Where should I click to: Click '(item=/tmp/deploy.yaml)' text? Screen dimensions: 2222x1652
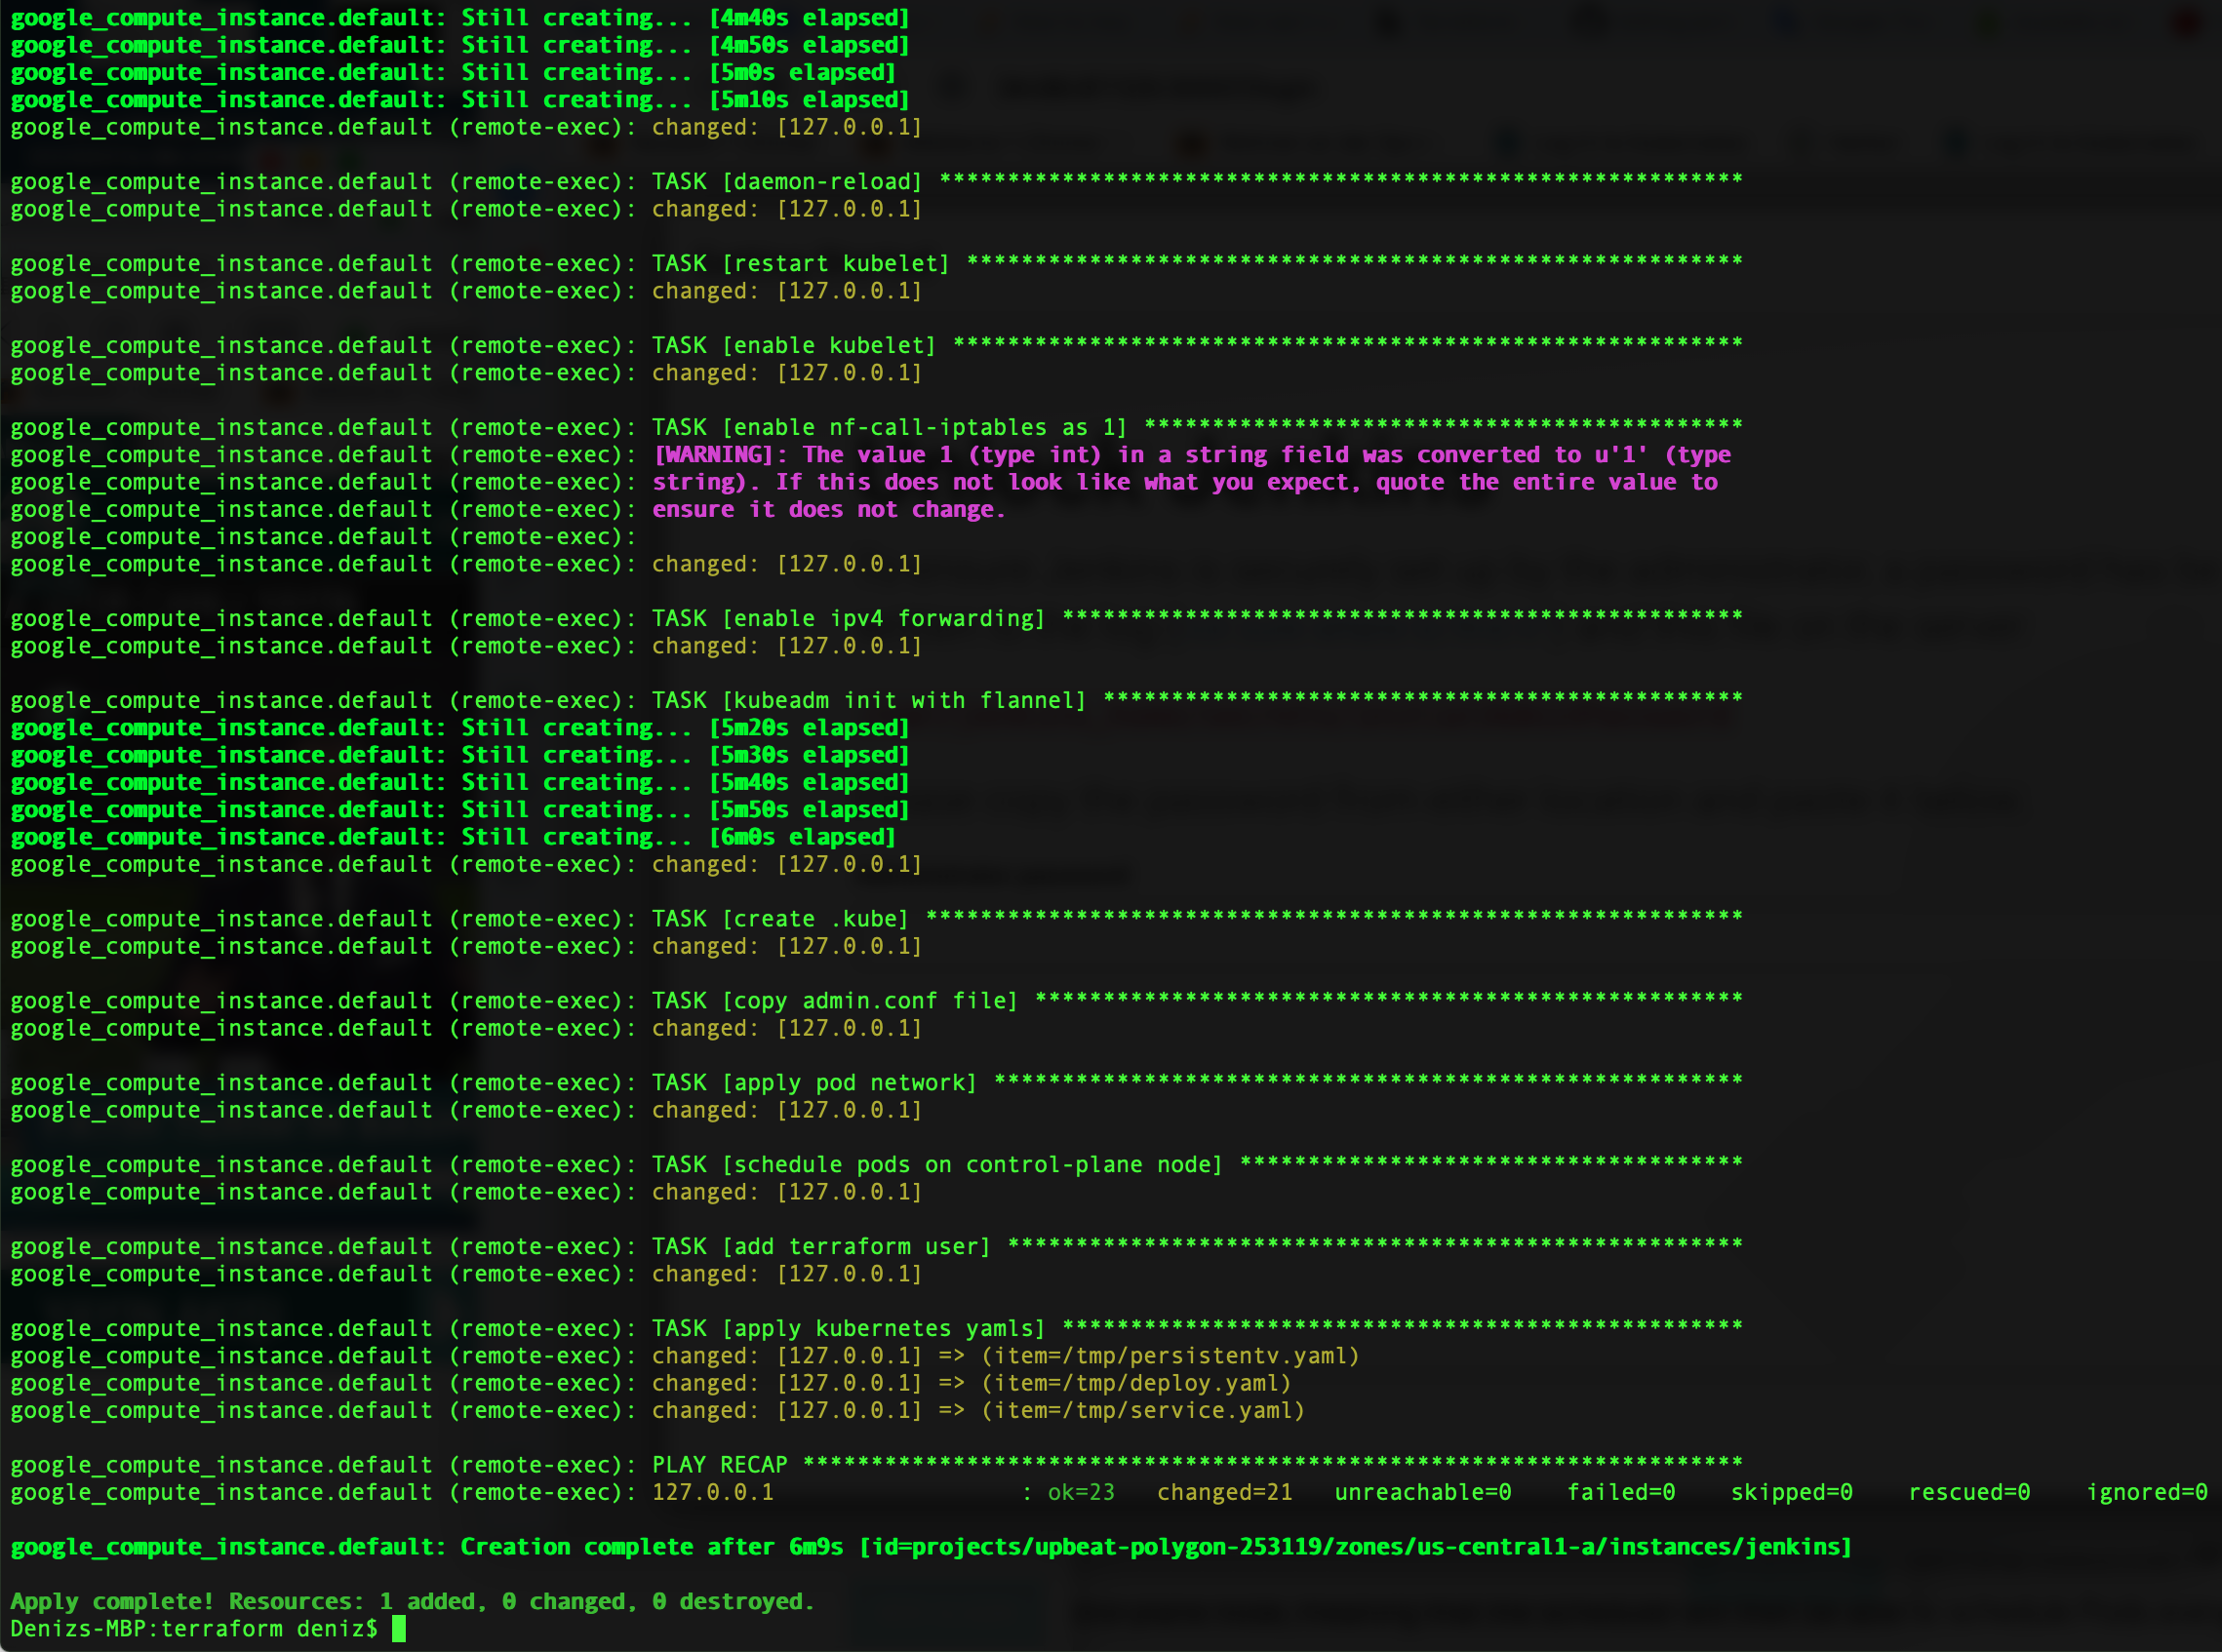(x=1136, y=1383)
